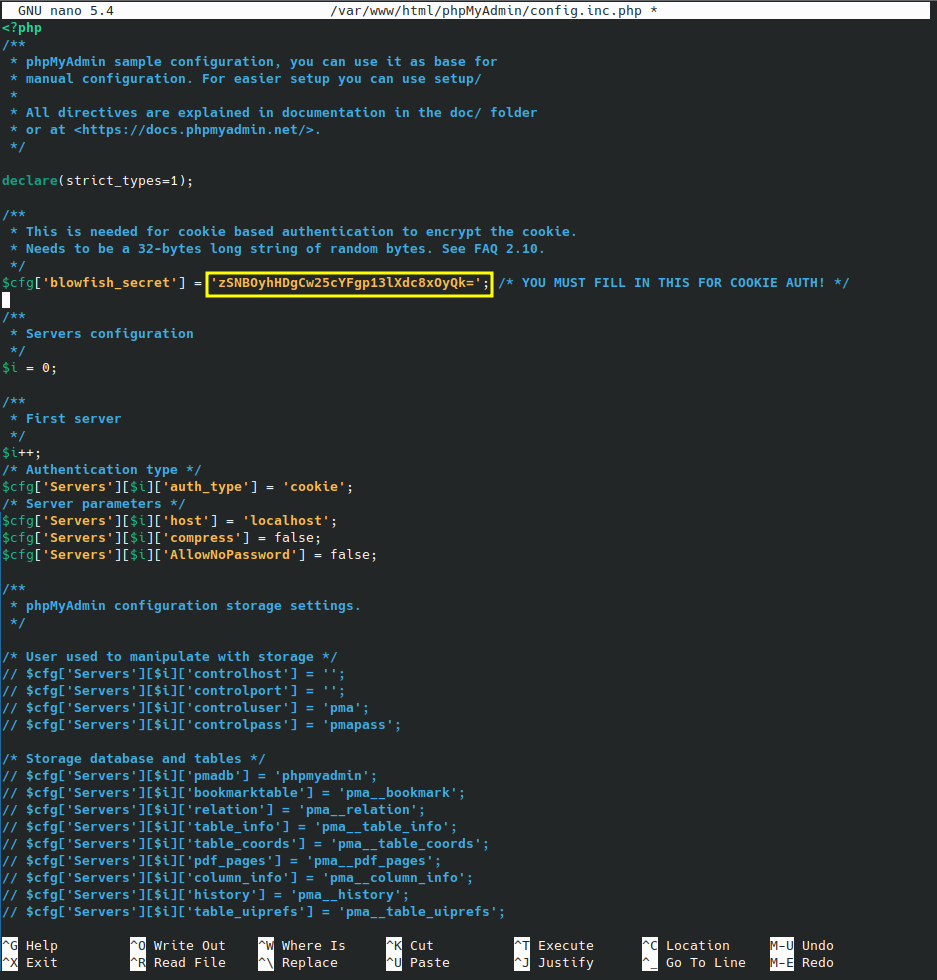Click the ^T Execute shortcut
Screen dimensions: 937x980
coord(554,946)
